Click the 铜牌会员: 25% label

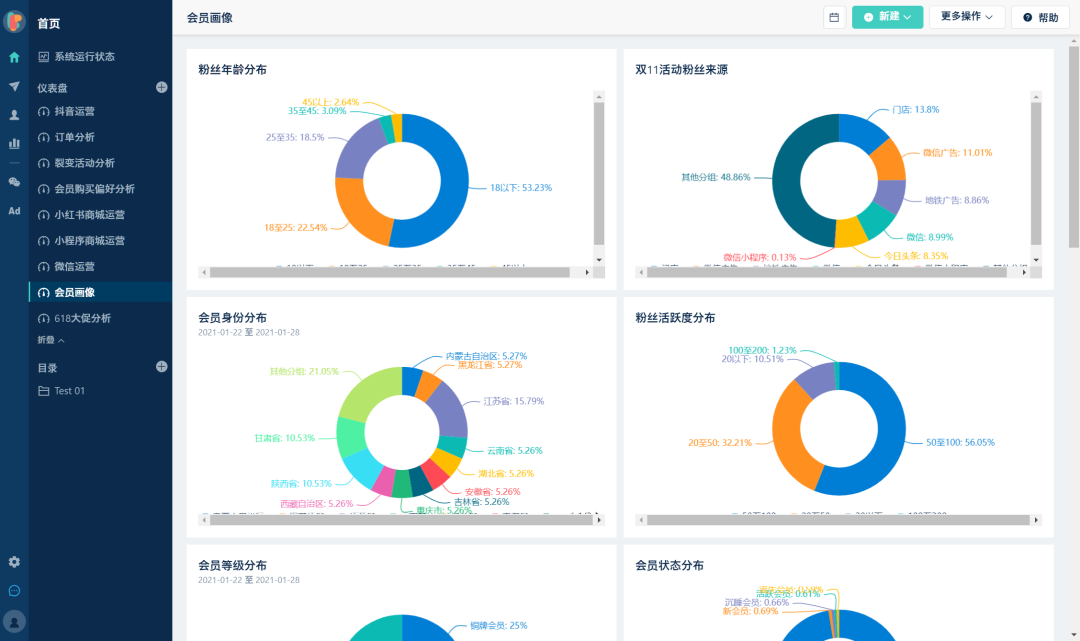(x=499, y=626)
